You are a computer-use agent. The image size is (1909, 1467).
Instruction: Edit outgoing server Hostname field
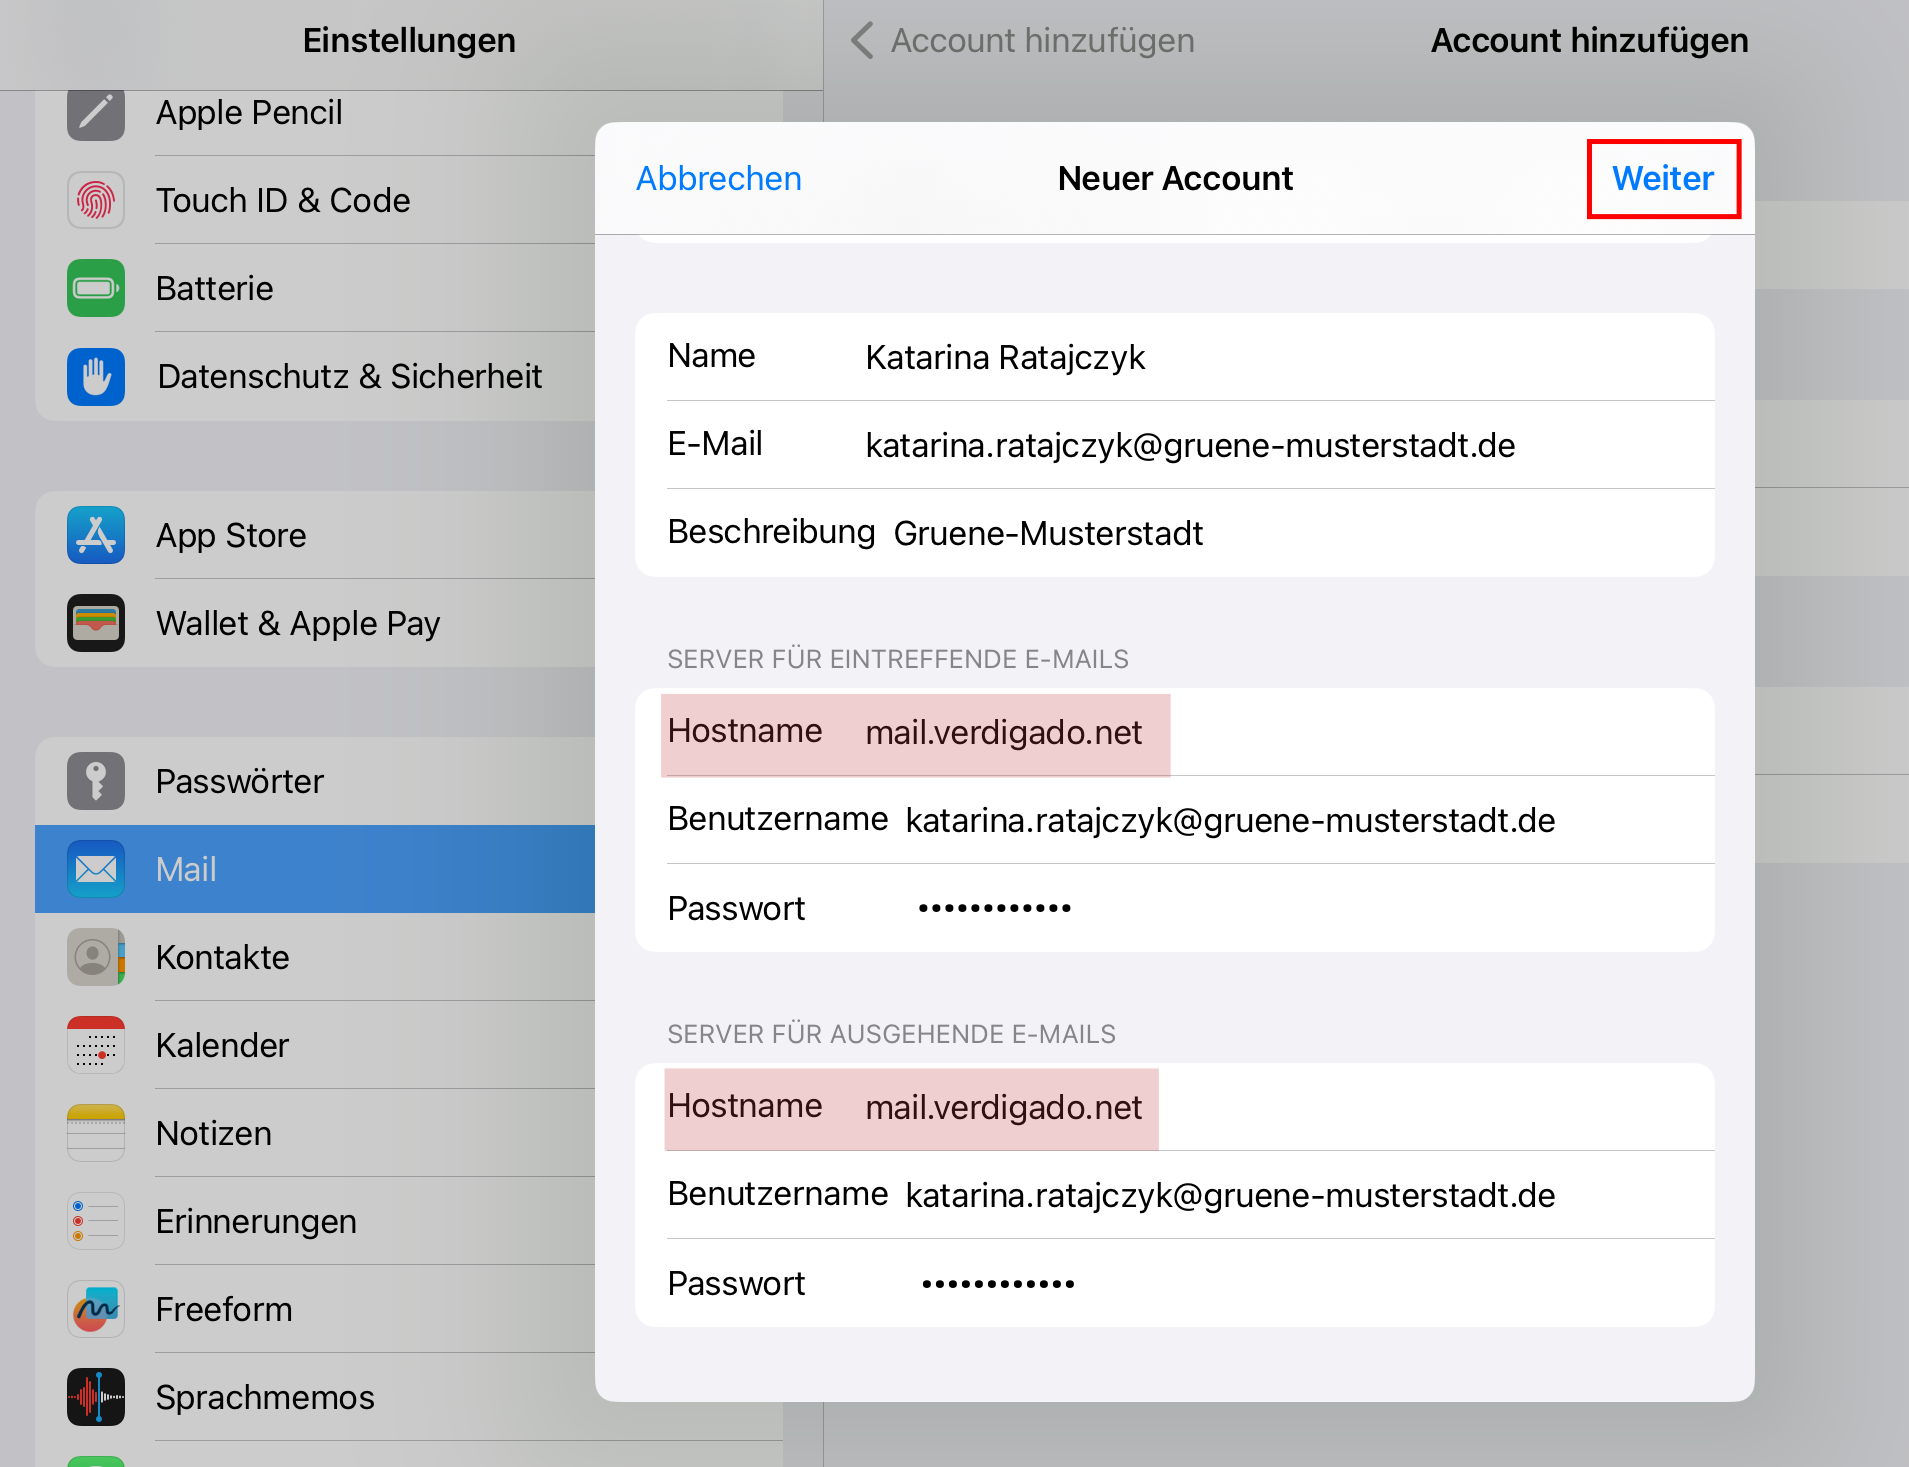pyautogui.click(x=1175, y=1107)
